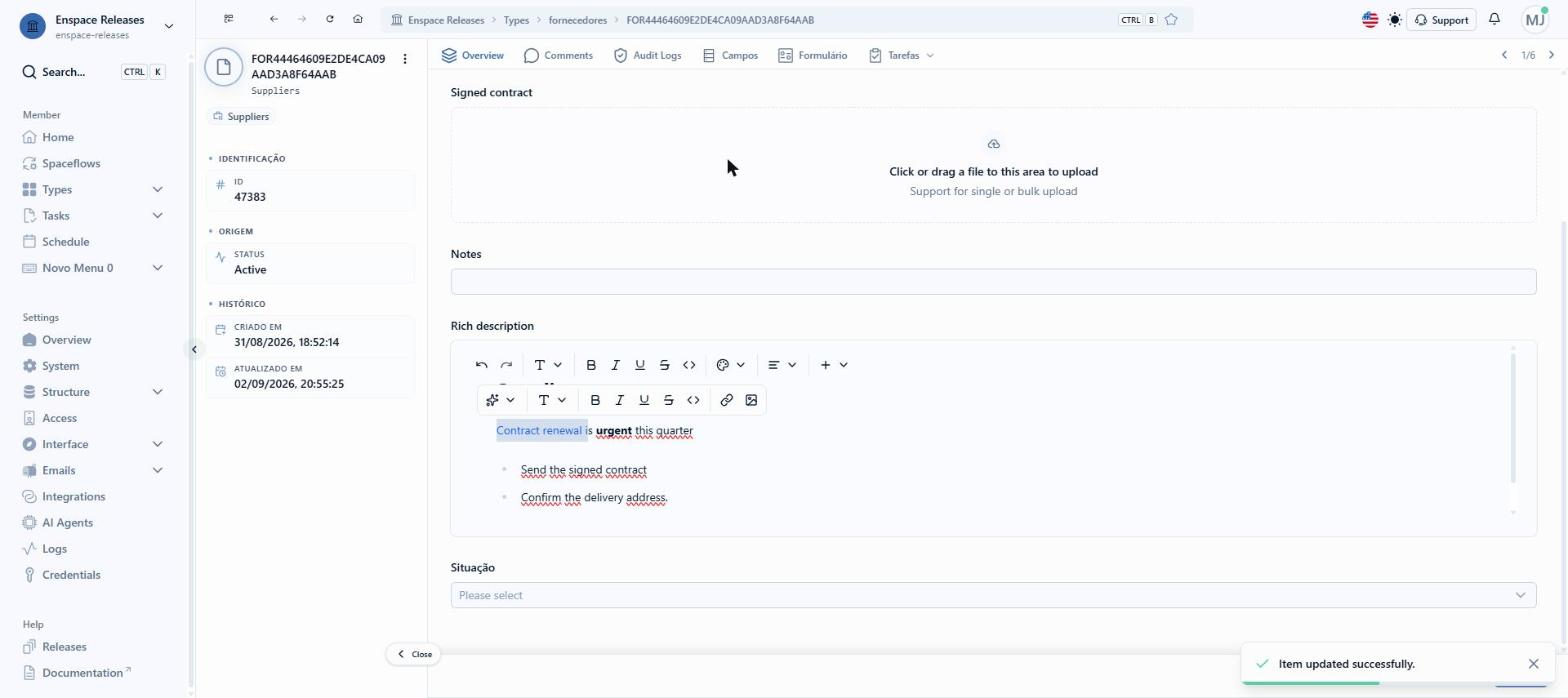Viewport: 1568px width, 698px height.
Task: Open the item's three-dot options menu
Action: point(405,59)
